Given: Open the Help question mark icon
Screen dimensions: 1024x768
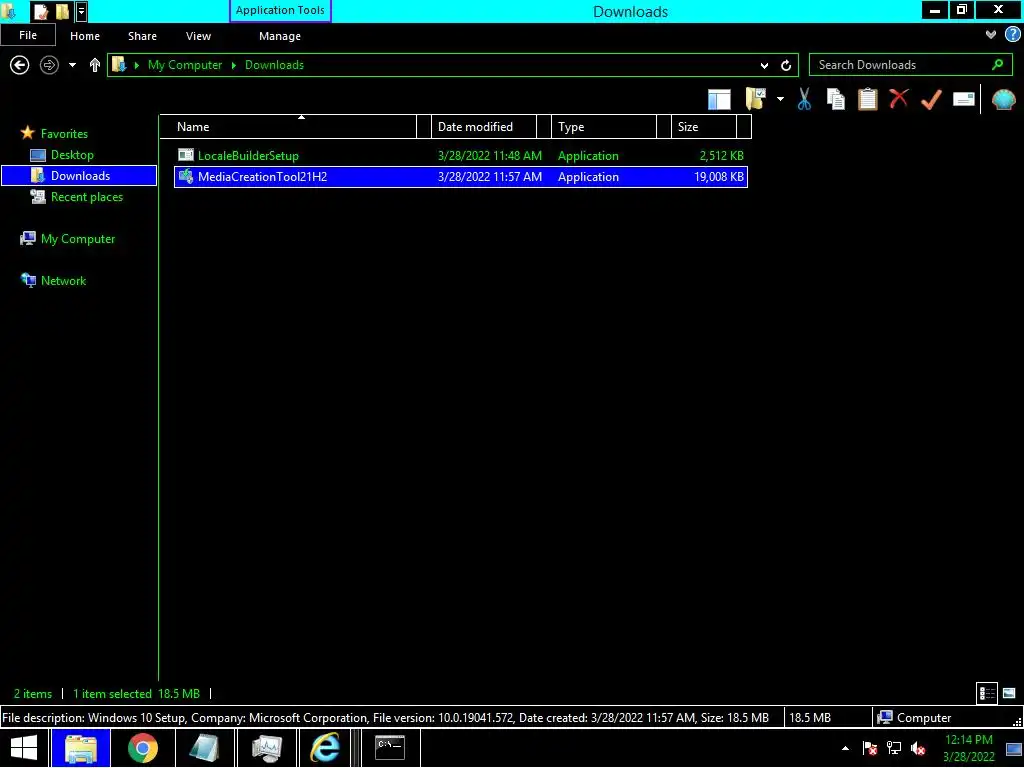Looking at the screenshot, I should (1012, 35).
